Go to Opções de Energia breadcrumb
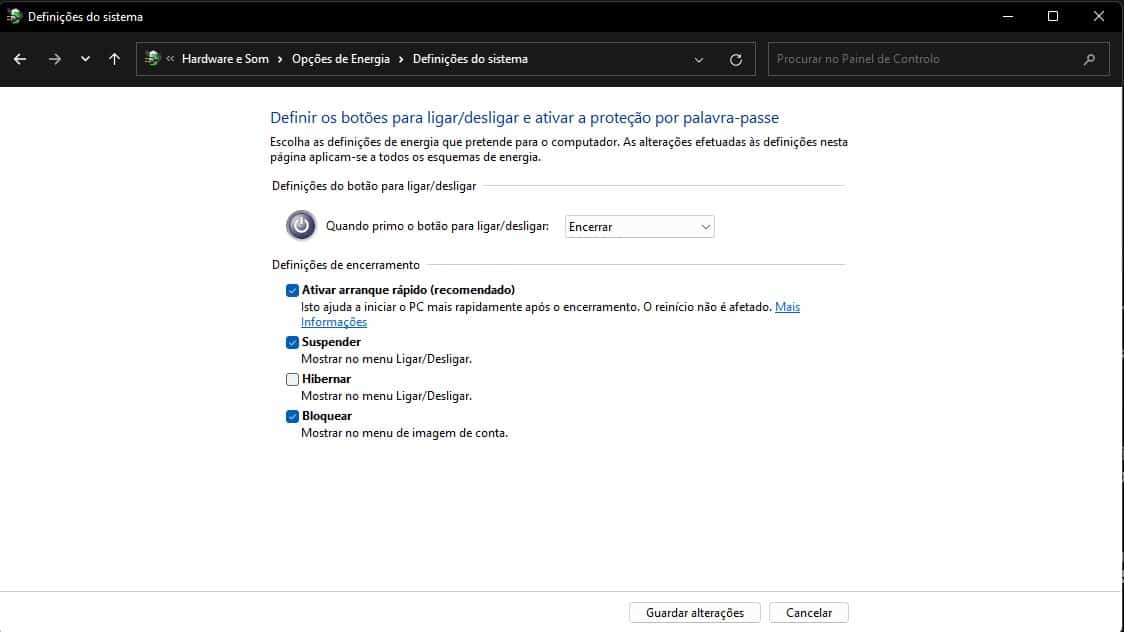 340,59
